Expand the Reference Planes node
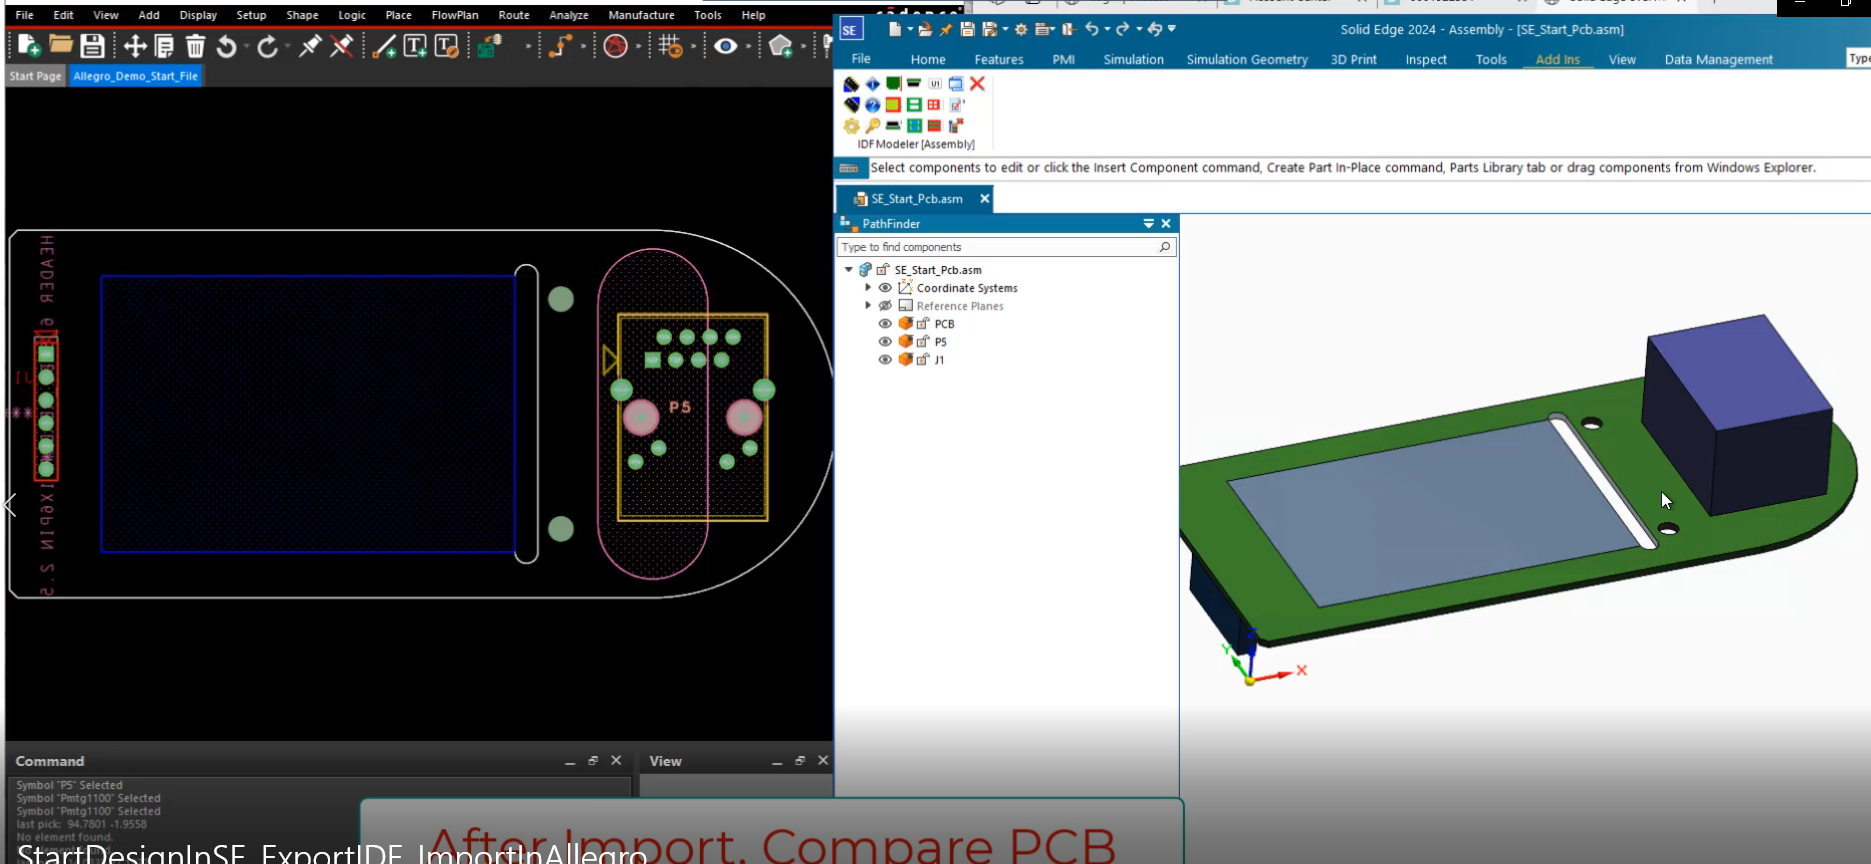The height and width of the screenshot is (864, 1871). (x=868, y=305)
